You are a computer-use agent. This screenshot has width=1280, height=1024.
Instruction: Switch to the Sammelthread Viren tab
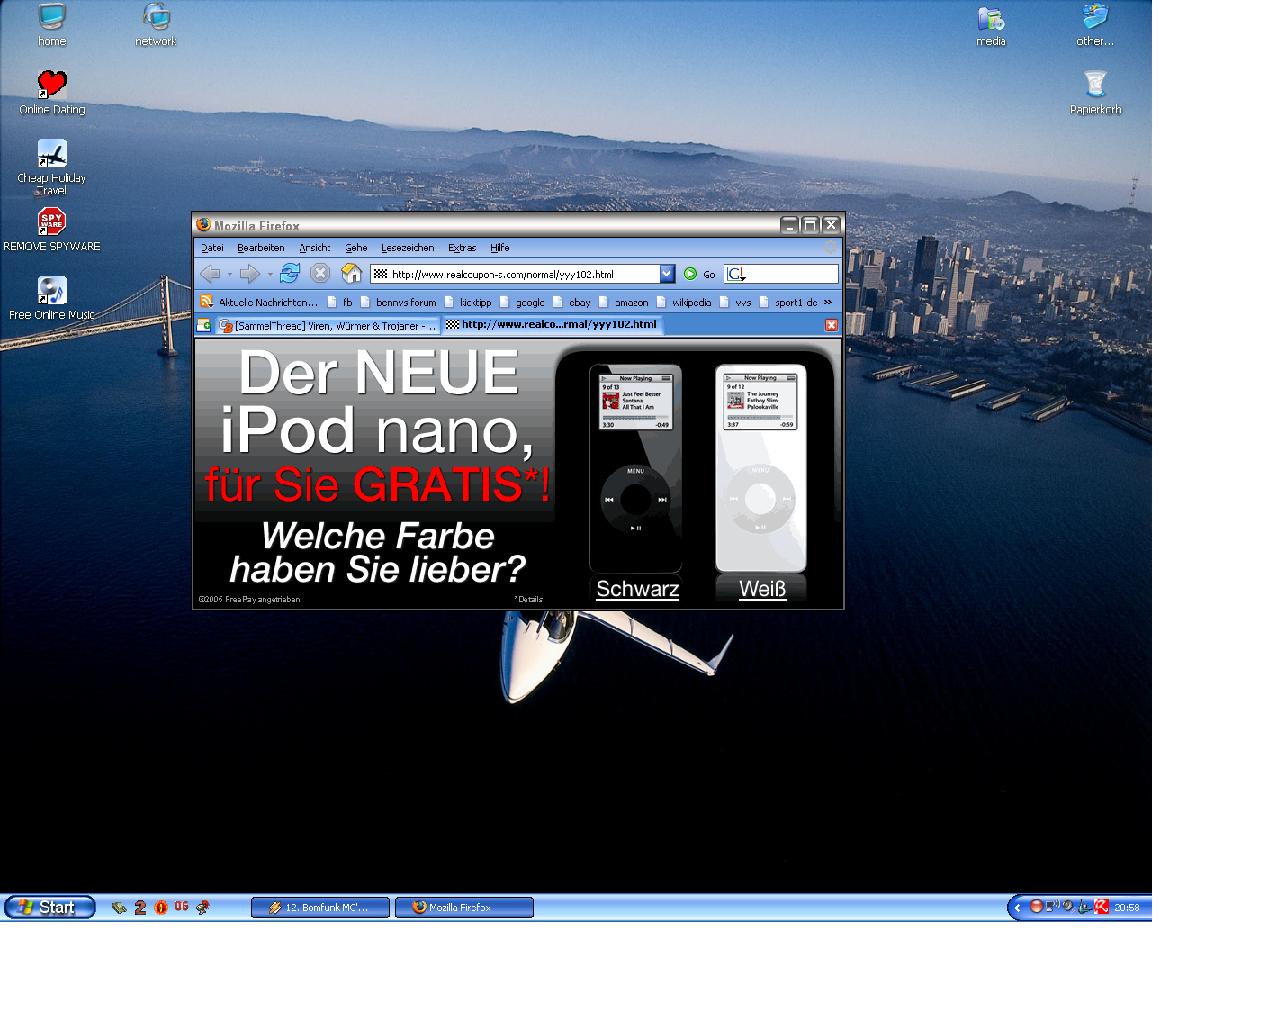328,326
